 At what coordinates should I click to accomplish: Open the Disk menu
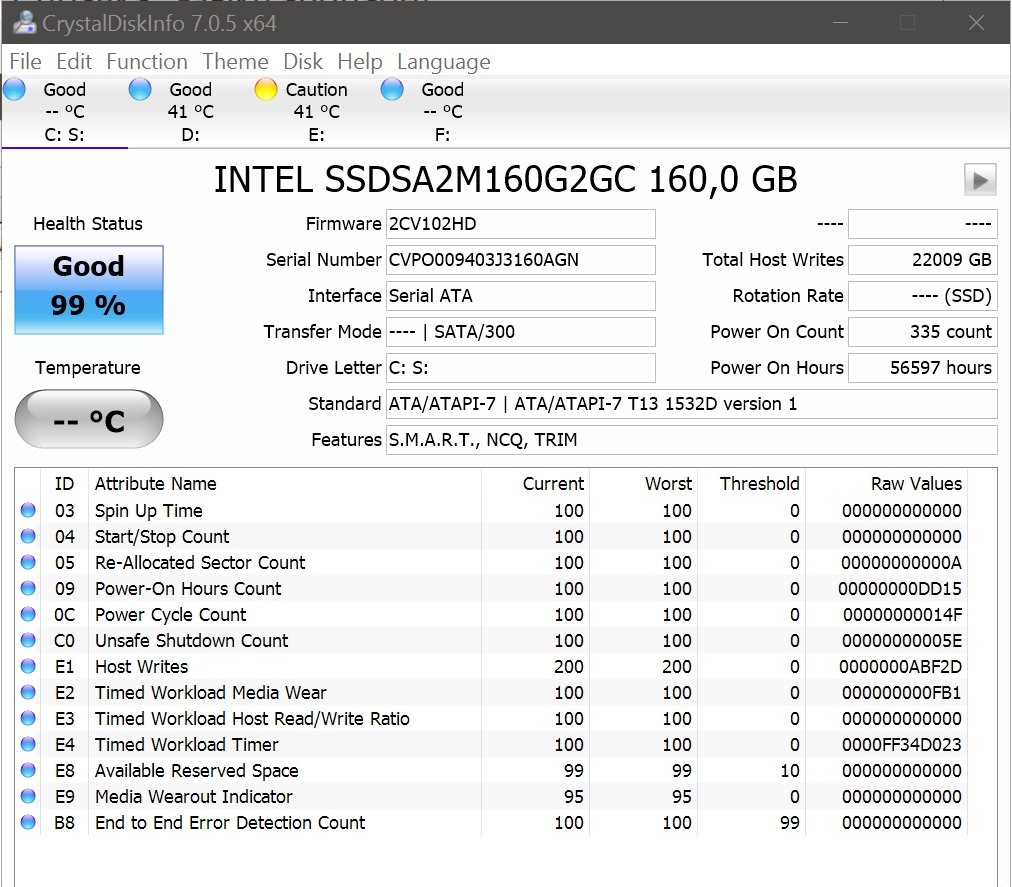(x=303, y=62)
